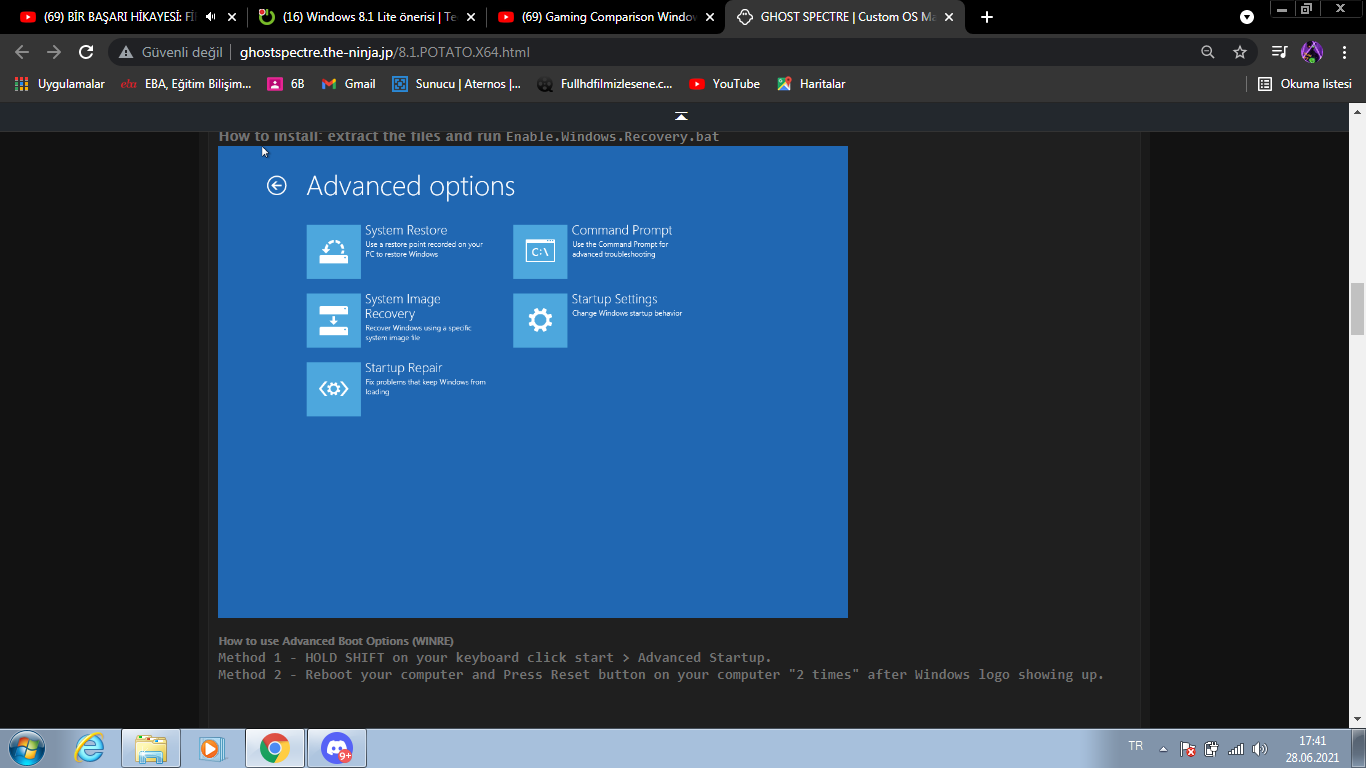Open the media control playlist icon
Screen dimensions: 1366x768
[x=1279, y=52]
